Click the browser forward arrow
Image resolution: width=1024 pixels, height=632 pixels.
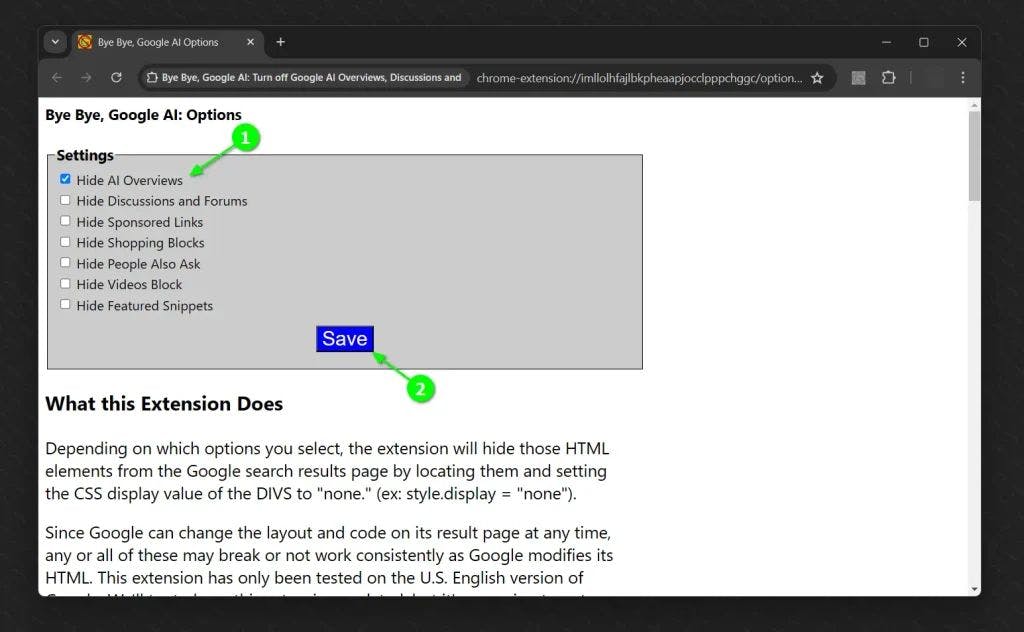tap(87, 78)
